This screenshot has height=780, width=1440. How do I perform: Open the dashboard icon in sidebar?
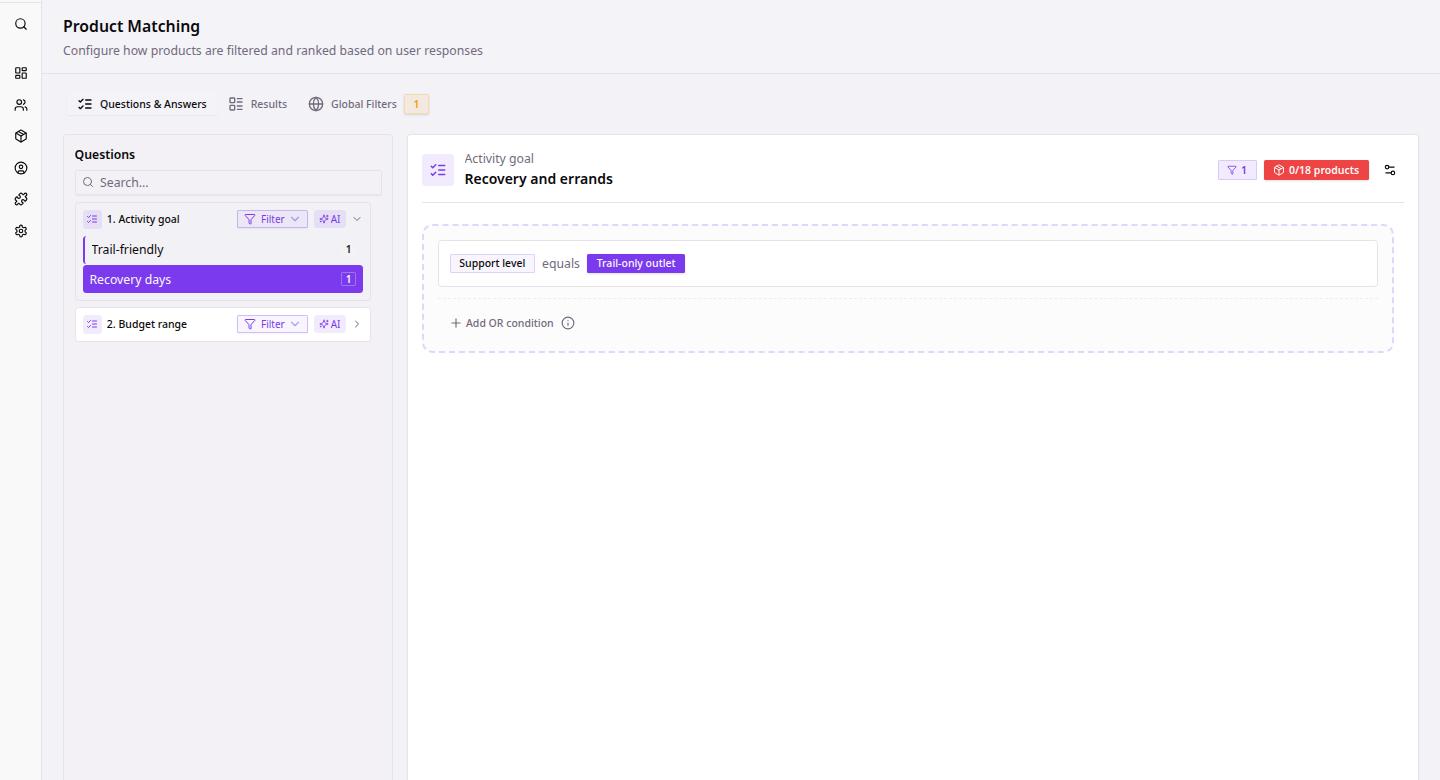(x=21, y=73)
